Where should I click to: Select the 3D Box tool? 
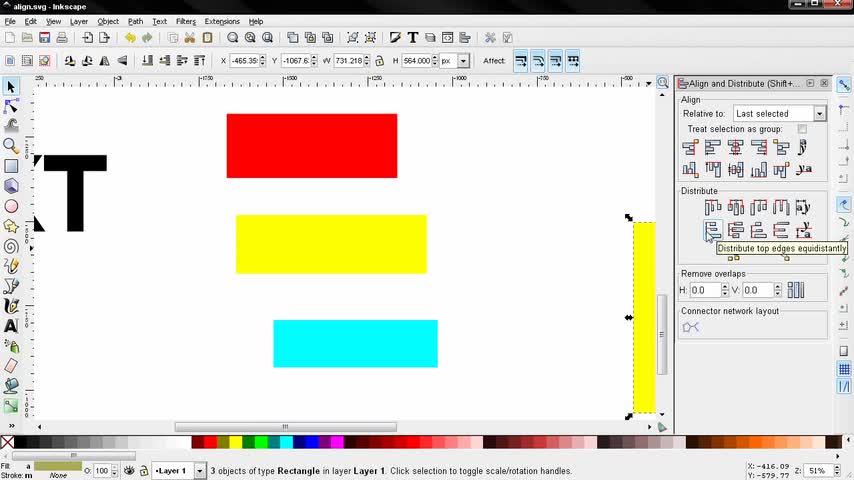pyautogui.click(x=11, y=186)
